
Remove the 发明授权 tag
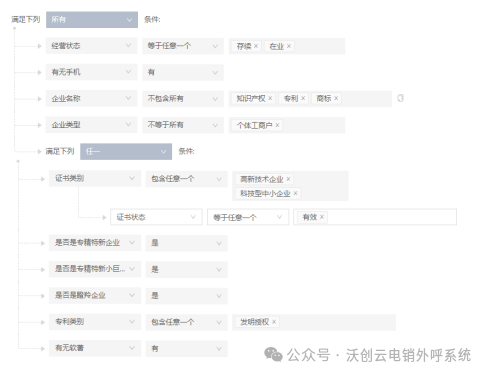(274, 322)
